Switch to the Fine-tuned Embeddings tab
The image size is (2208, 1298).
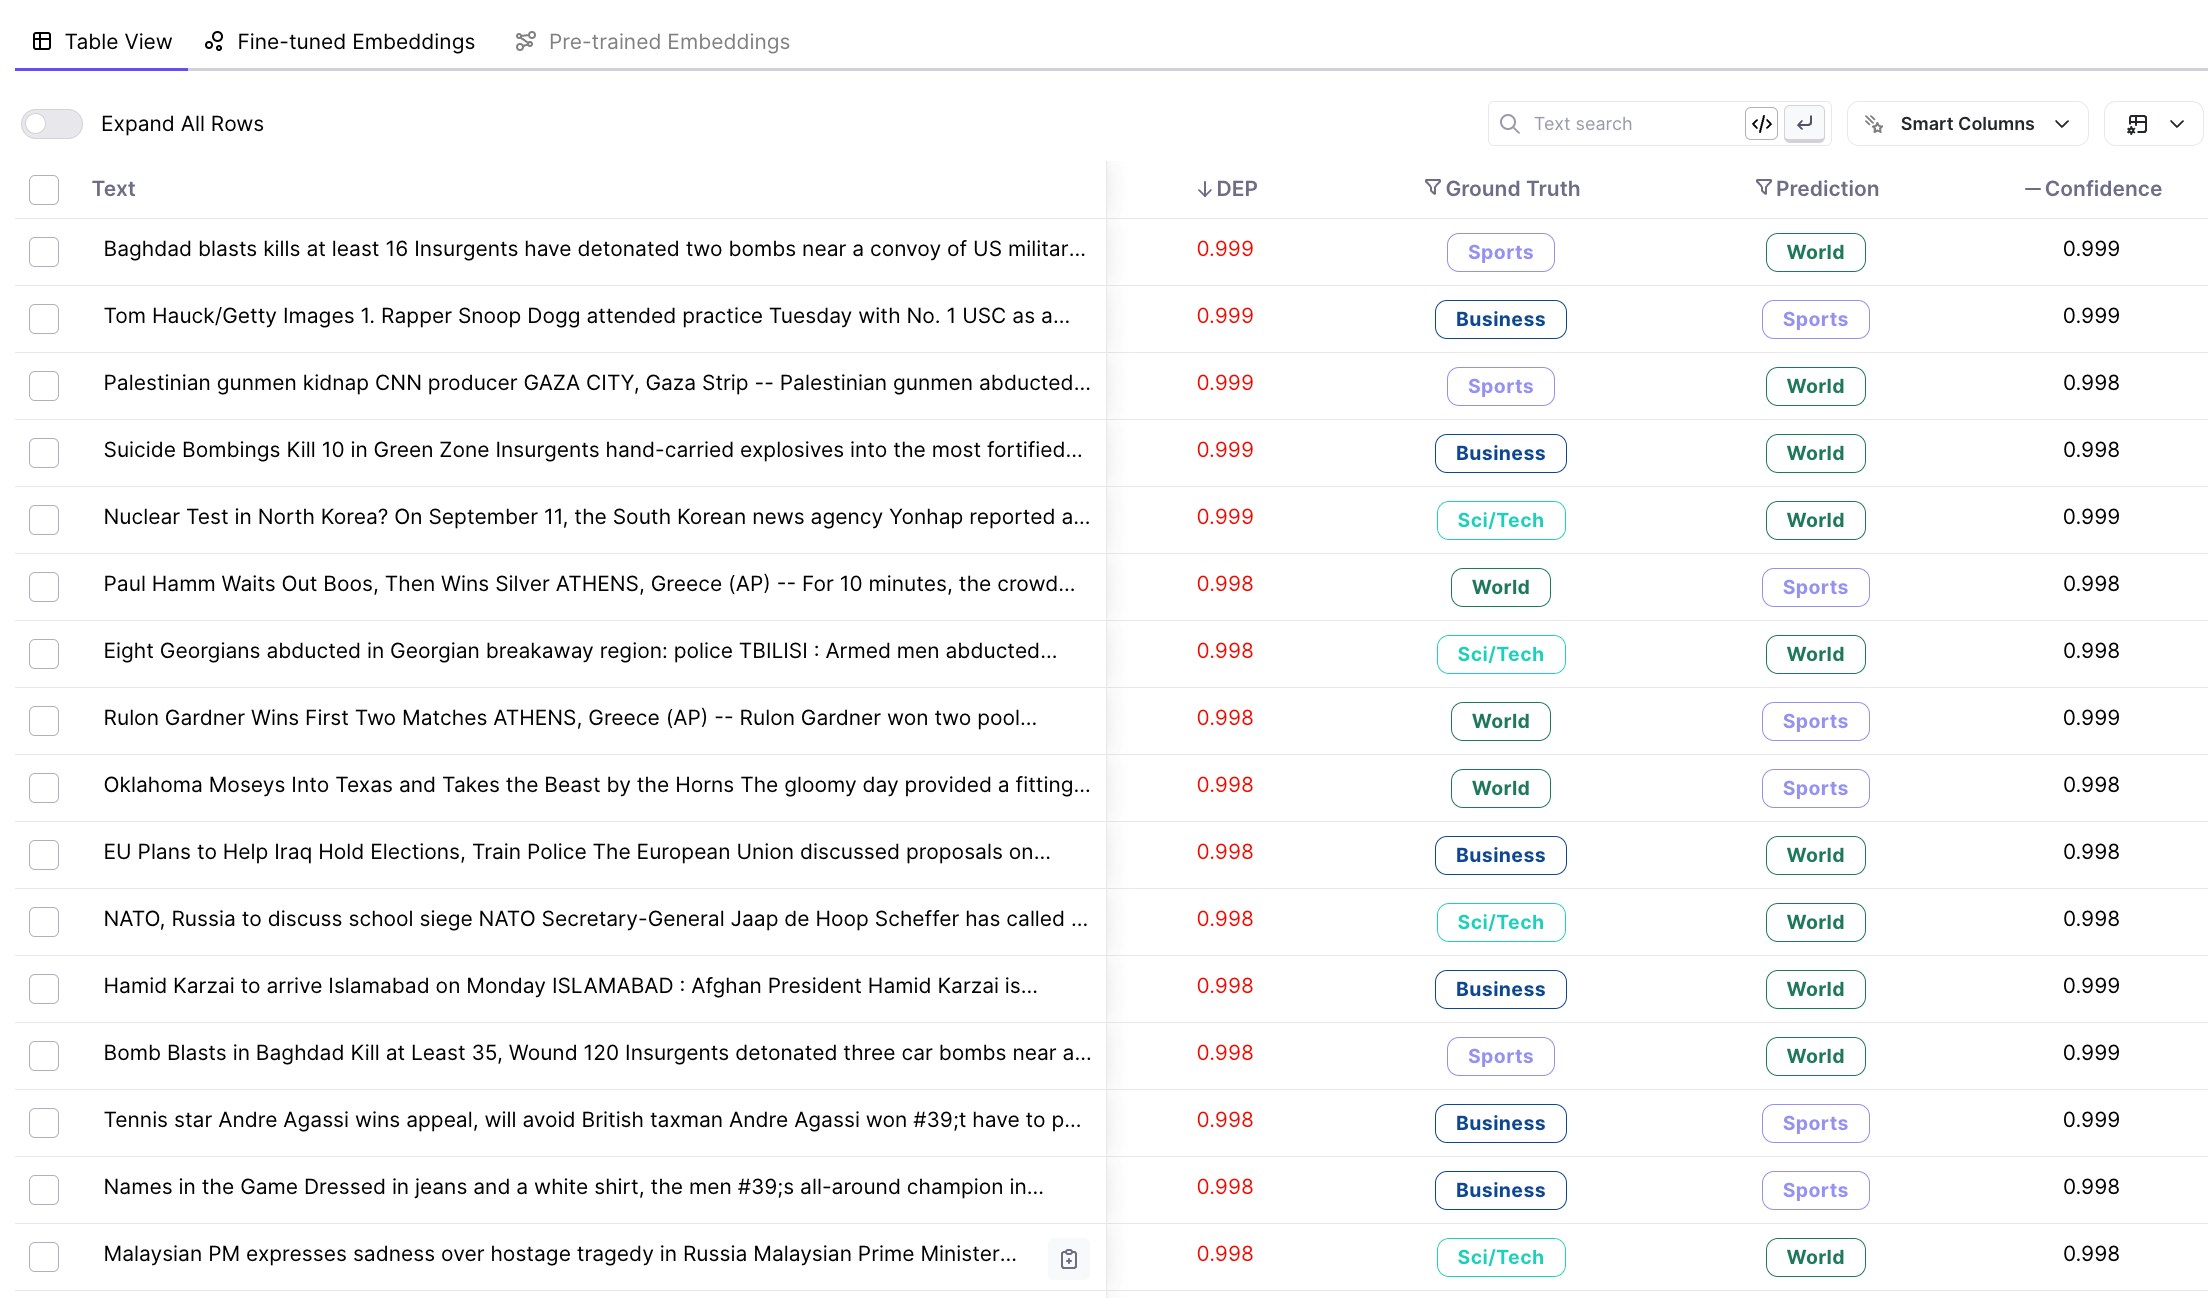coord(340,42)
